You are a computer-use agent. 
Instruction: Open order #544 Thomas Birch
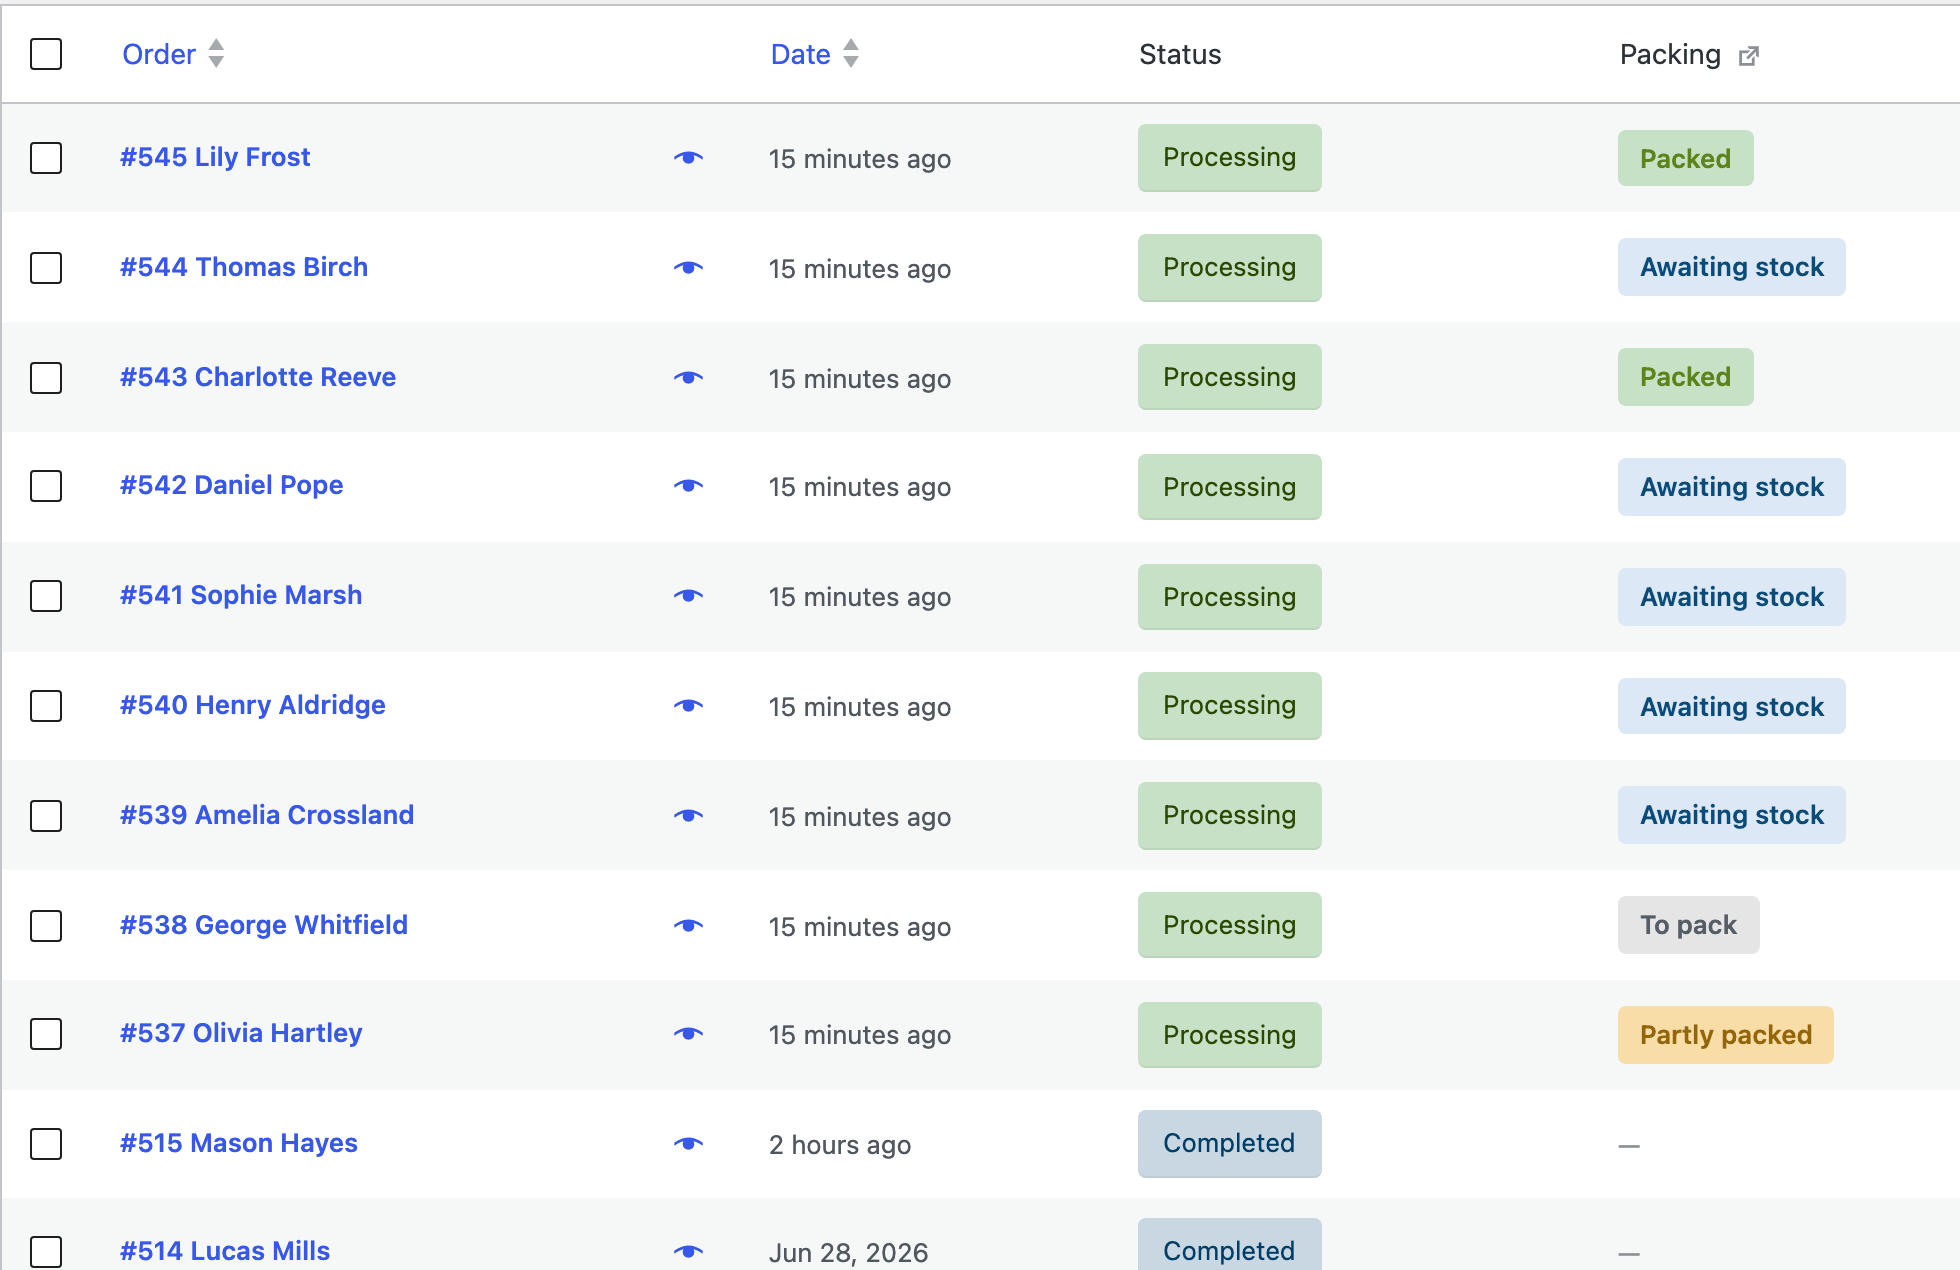[244, 267]
